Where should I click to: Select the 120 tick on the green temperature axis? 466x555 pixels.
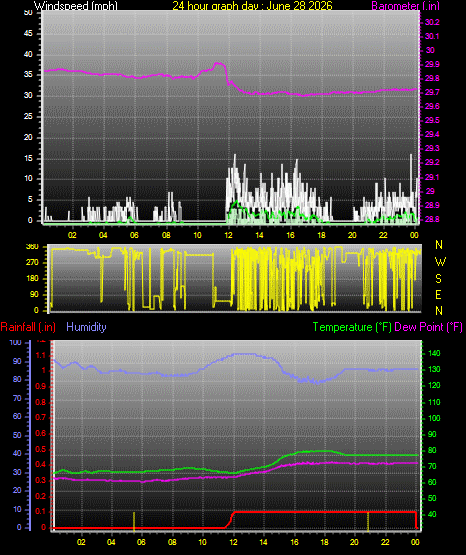(434, 385)
